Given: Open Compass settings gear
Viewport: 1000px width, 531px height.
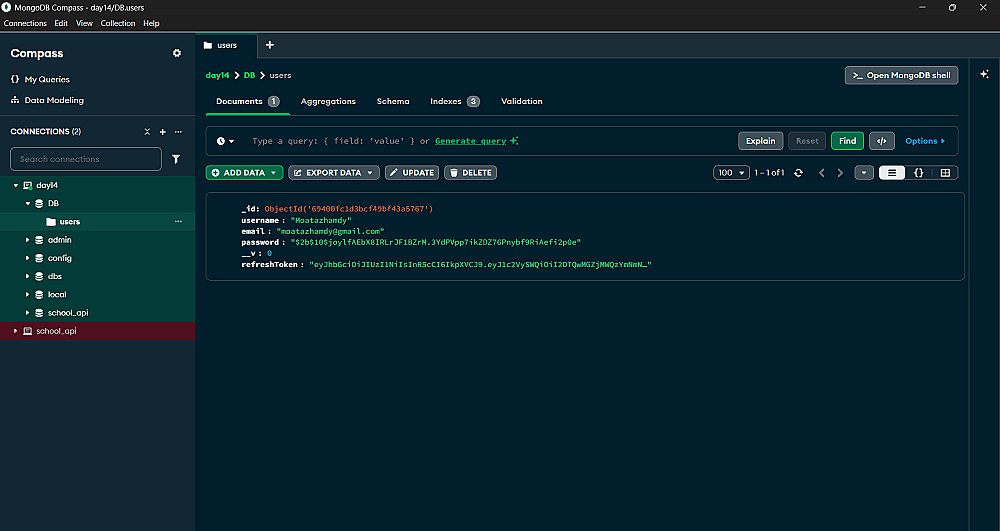Looking at the screenshot, I should [x=177, y=53].
